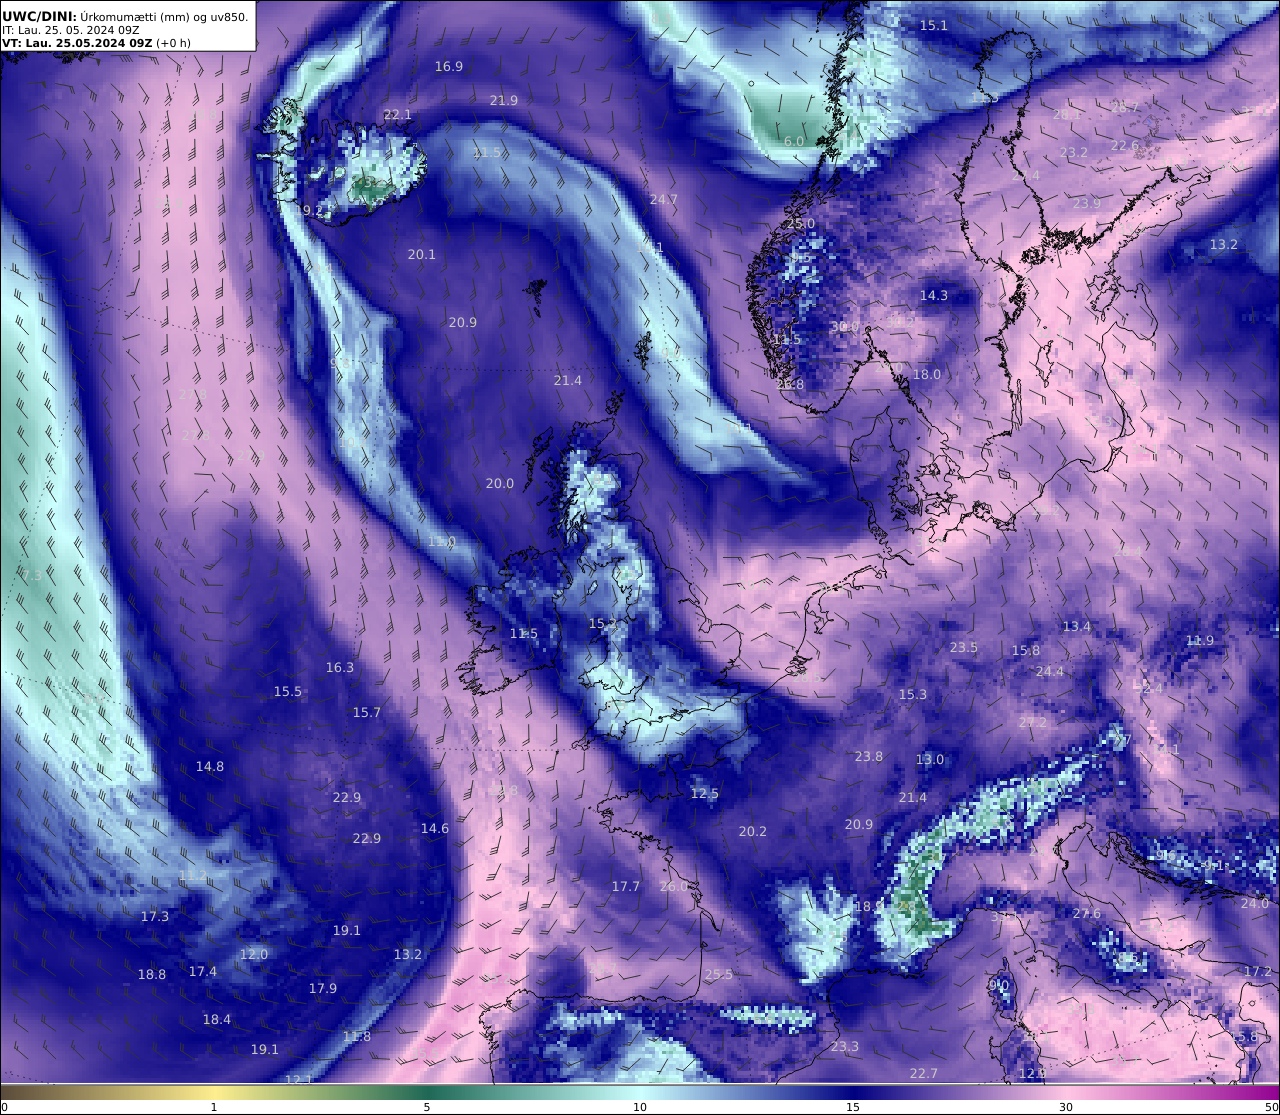1280x1115 pixels.
Task: Click legend tick label 5
Action: click(x=427, y=1107)
